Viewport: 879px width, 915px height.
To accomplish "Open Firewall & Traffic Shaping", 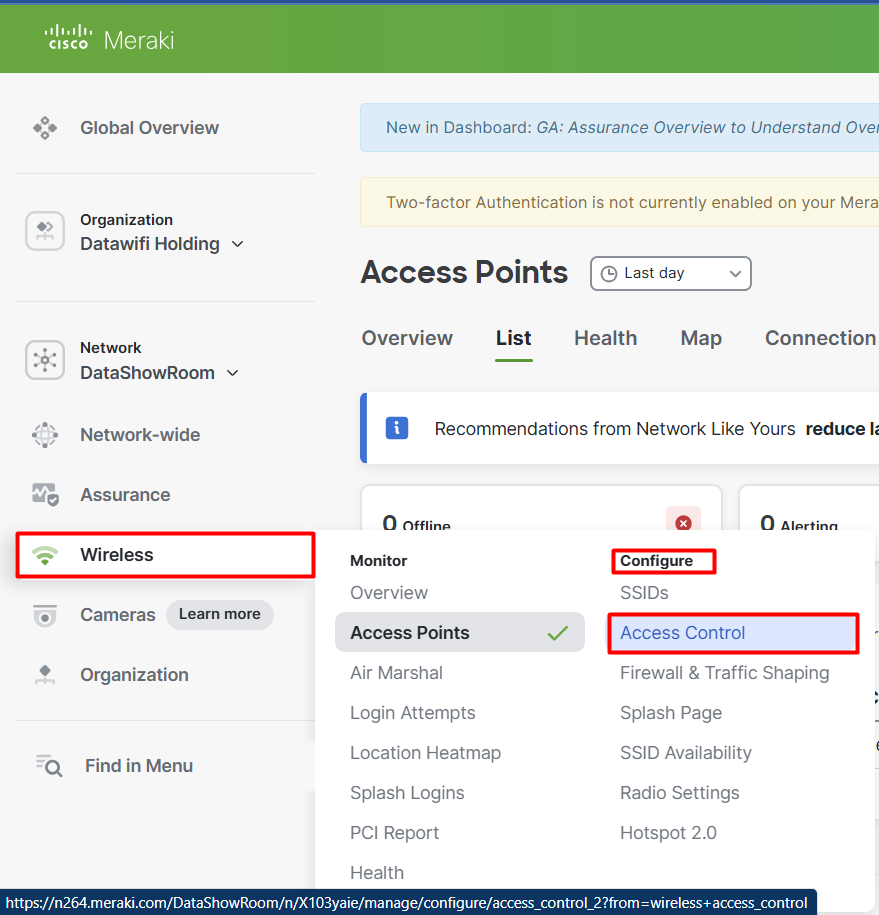I will click(724, 673).
